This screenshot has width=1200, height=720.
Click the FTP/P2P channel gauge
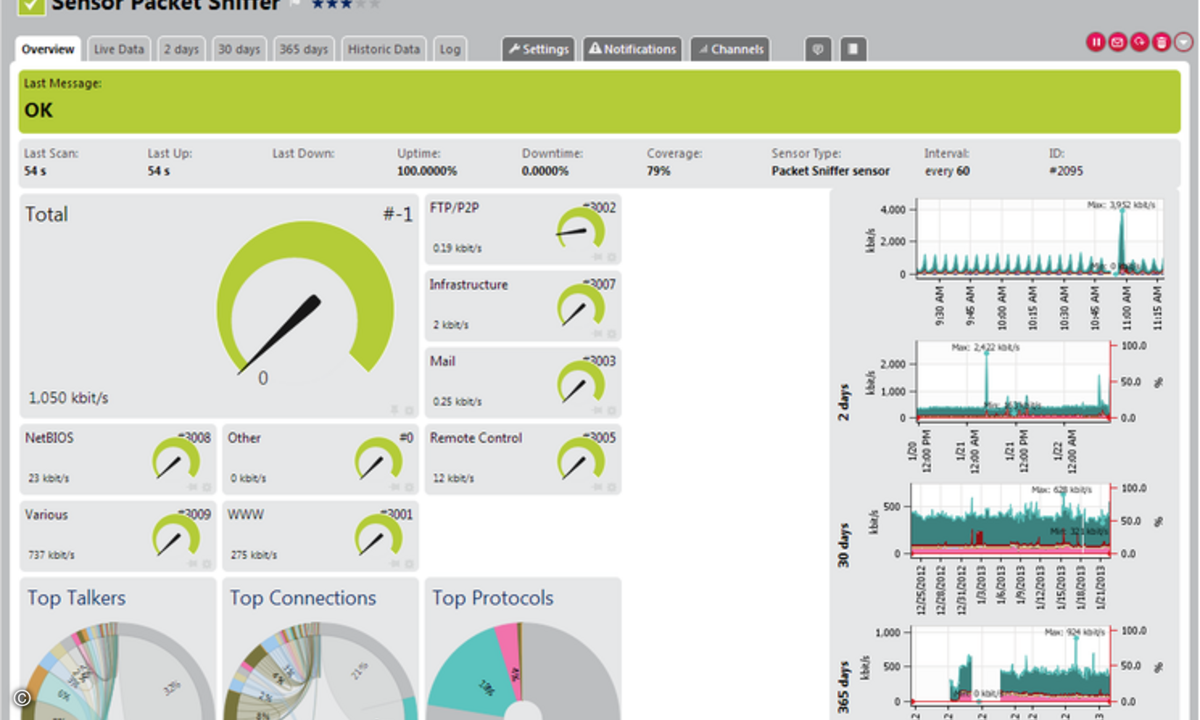click(581, 228)
